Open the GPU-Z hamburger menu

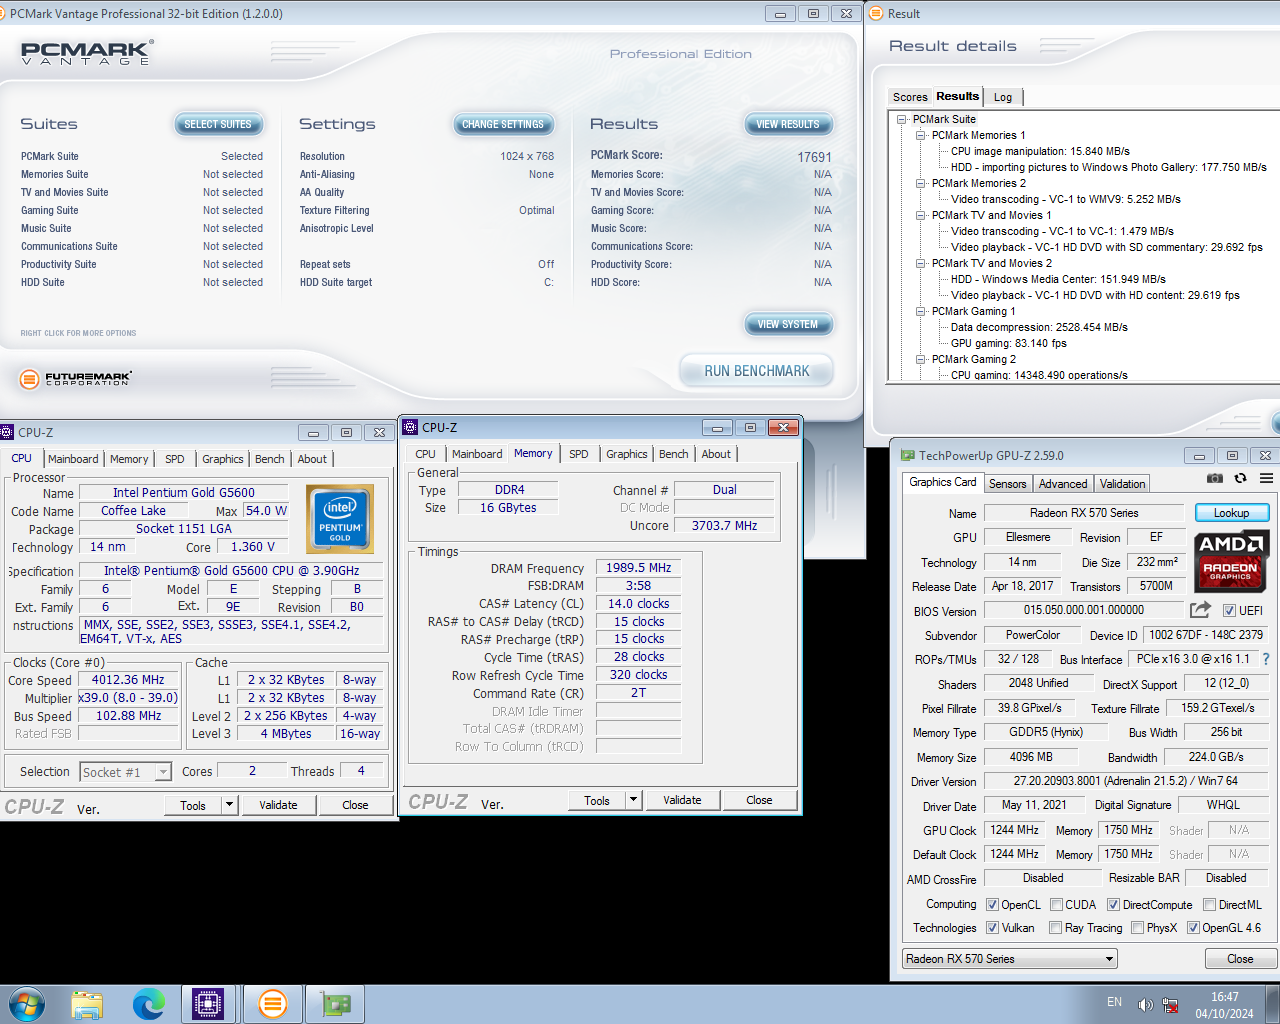click(x=1266, y=479)
